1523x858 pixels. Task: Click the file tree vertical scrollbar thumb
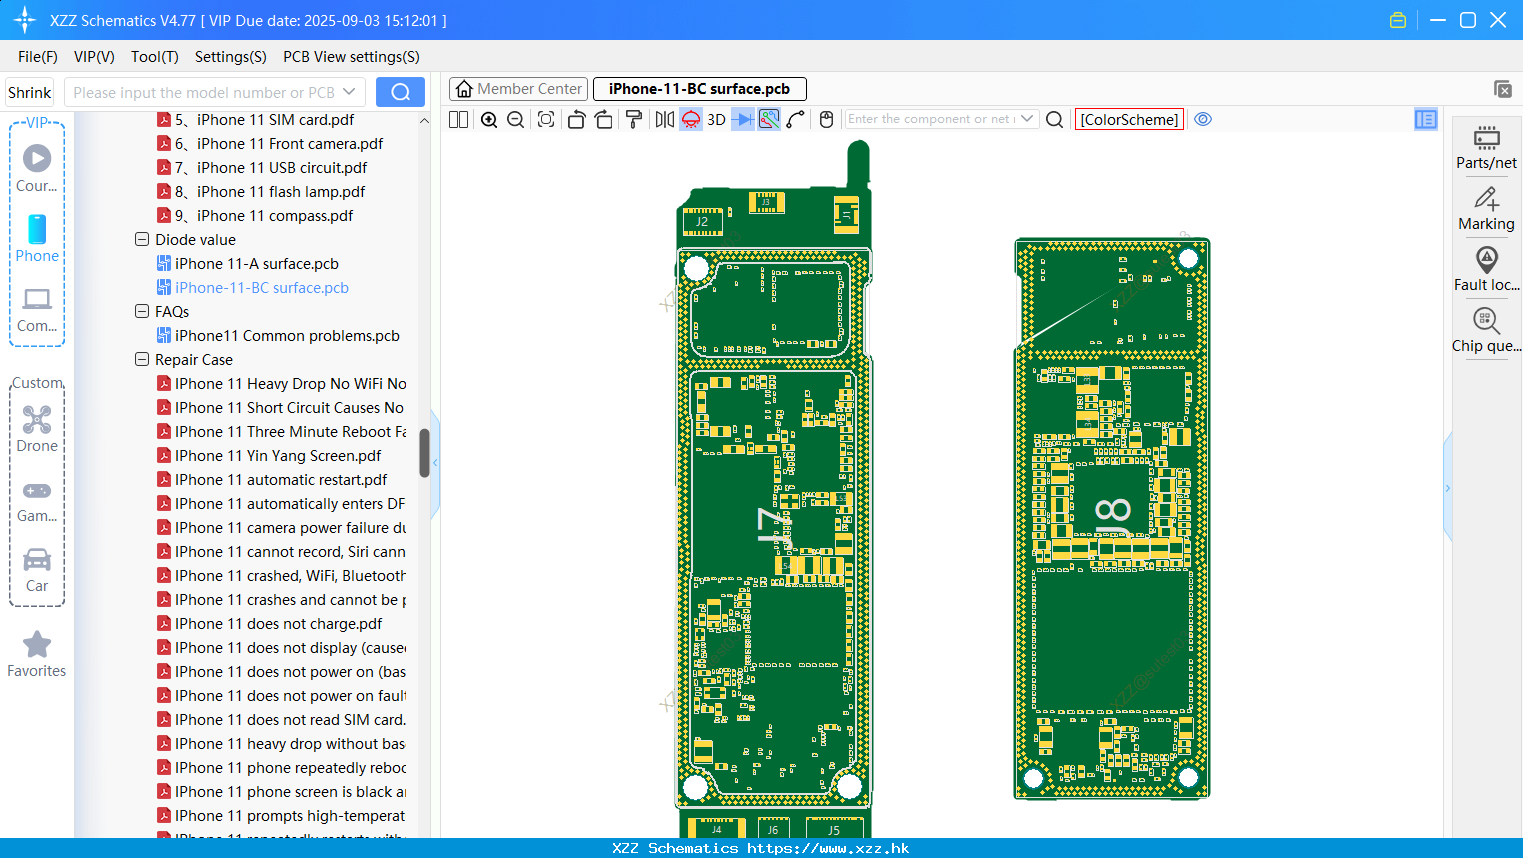click(424, 452)
